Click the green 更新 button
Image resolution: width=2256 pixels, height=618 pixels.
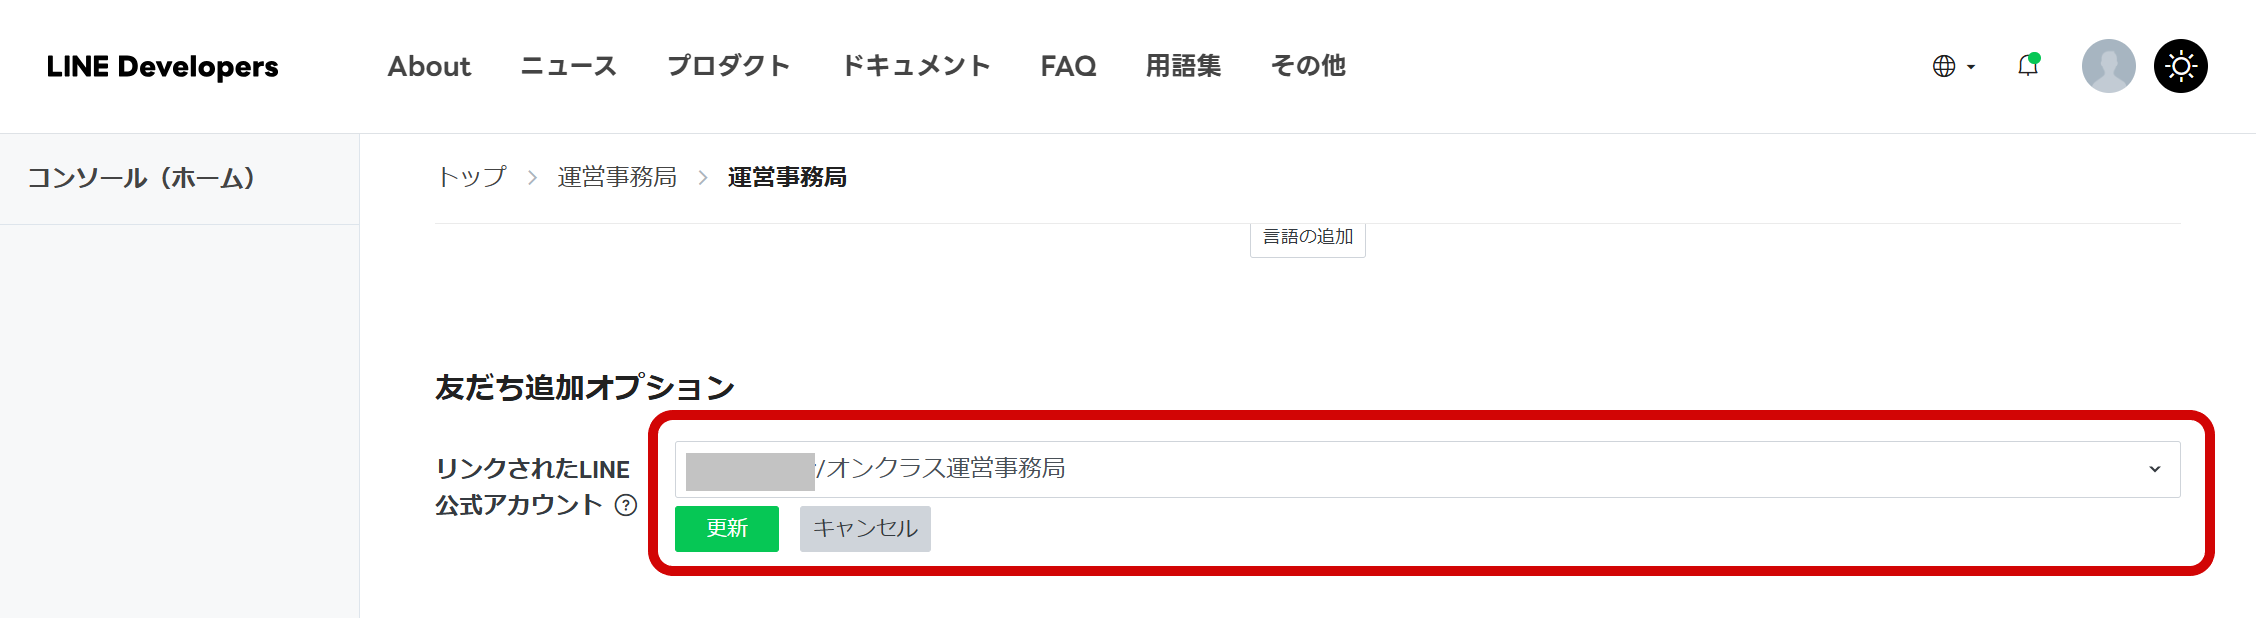pos(726,528)
